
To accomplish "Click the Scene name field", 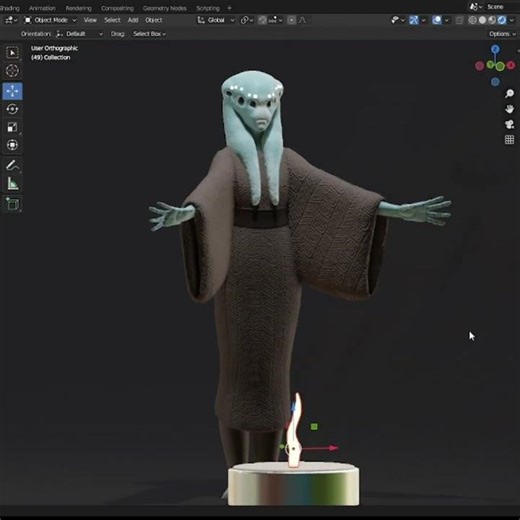I will [x=502, y=7].
